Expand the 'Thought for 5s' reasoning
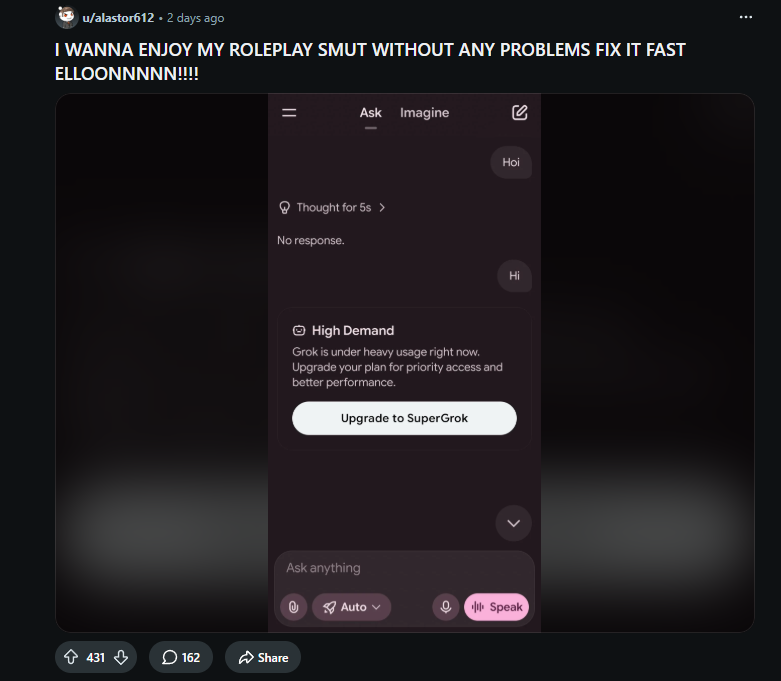The width and height of the screenshot is (781, 681). 332,207
